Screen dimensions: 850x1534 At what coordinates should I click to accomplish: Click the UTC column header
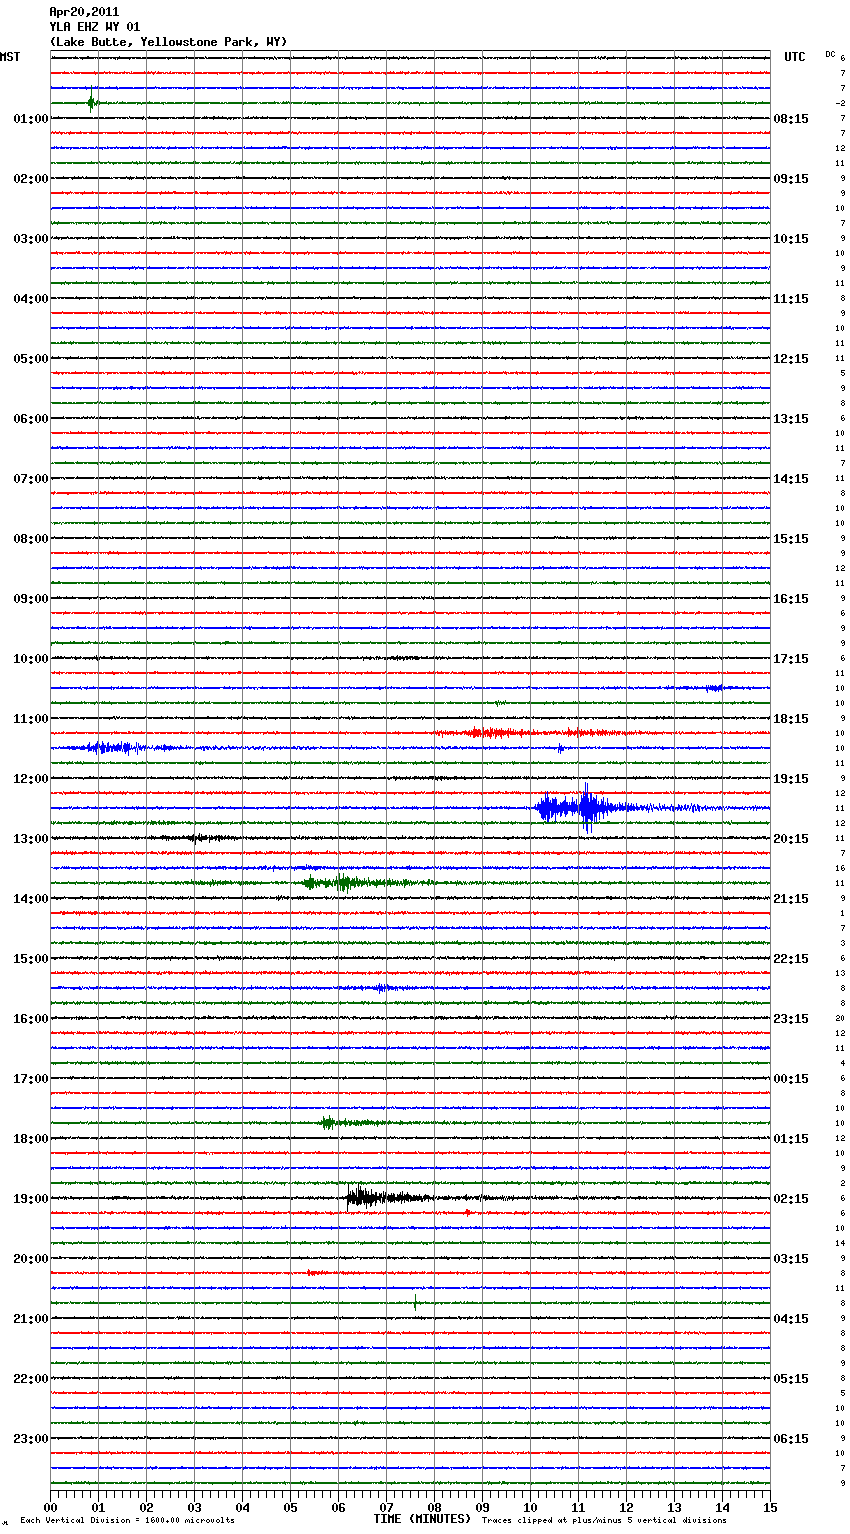click(795, 57)
